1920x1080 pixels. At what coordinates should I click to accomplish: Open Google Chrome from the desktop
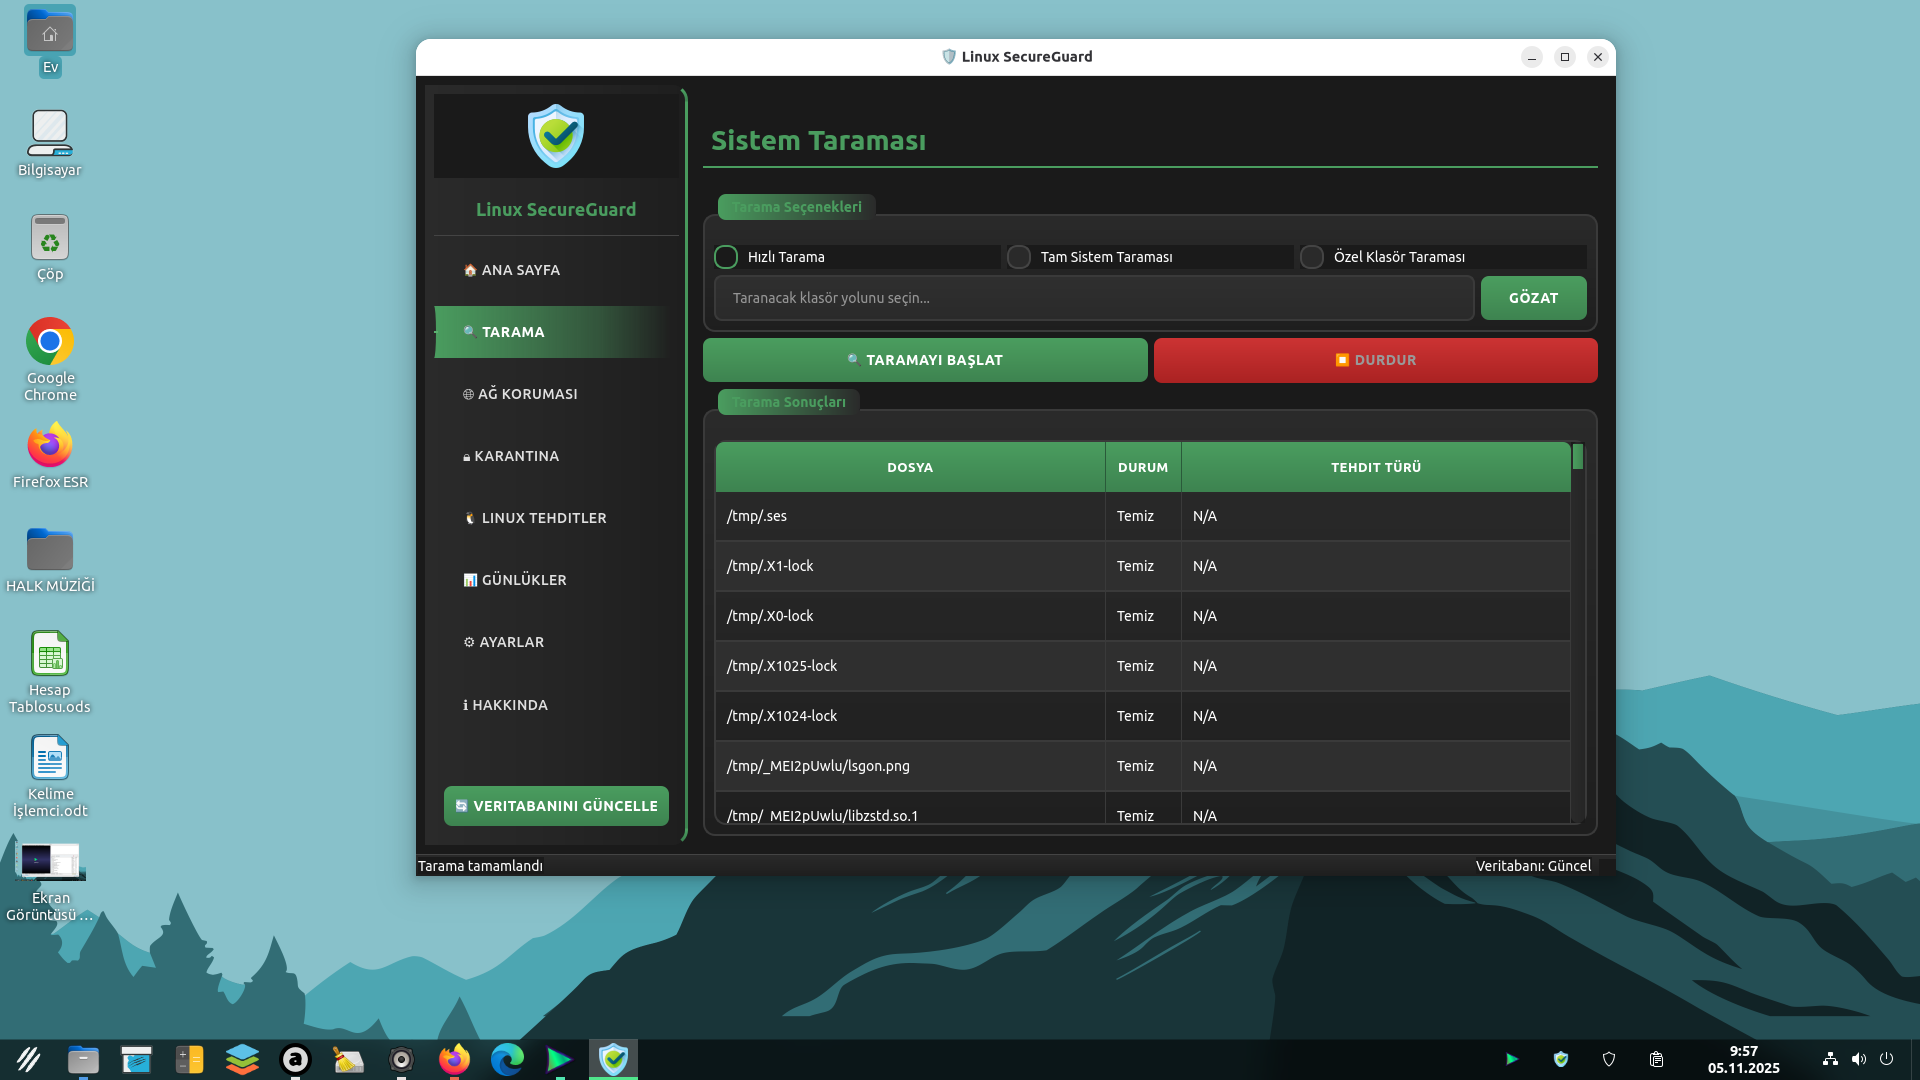tap(50, 343)
